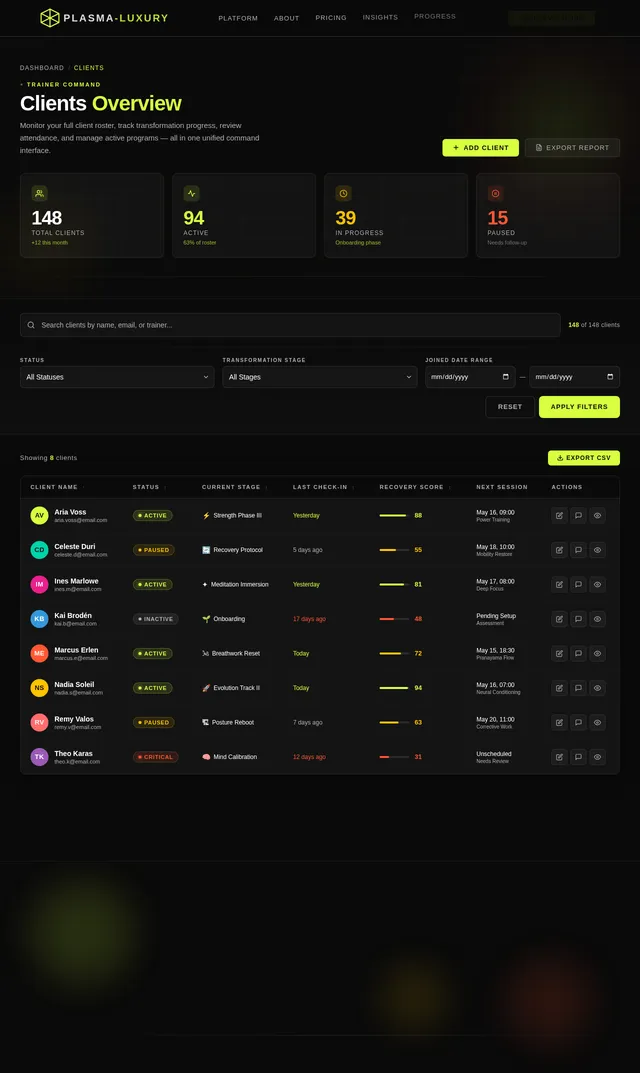Open the All Statuses dropdown
The height and width of the screenshot is (1073, 640).
[117, 377]
